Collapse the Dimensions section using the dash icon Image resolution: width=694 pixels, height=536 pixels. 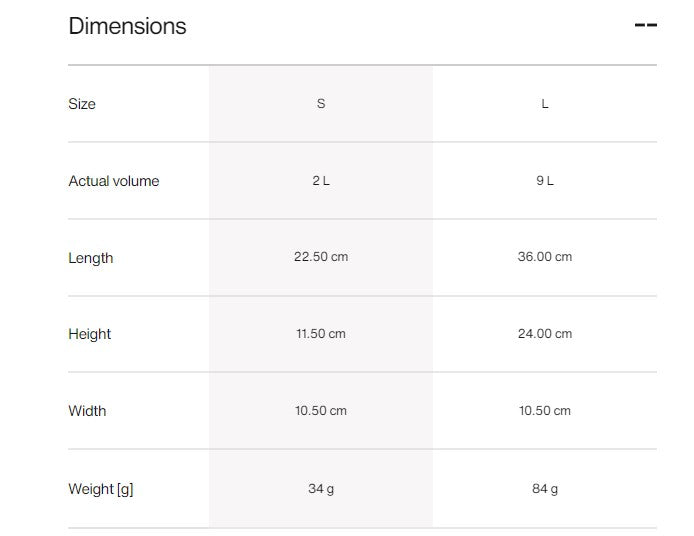click(x=645, y=25)
